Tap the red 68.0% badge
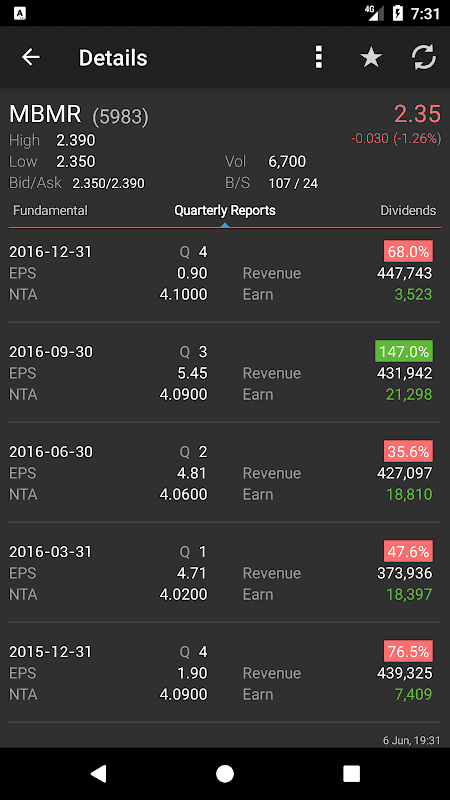Screen dimensions: 450x800 [408, 252]
